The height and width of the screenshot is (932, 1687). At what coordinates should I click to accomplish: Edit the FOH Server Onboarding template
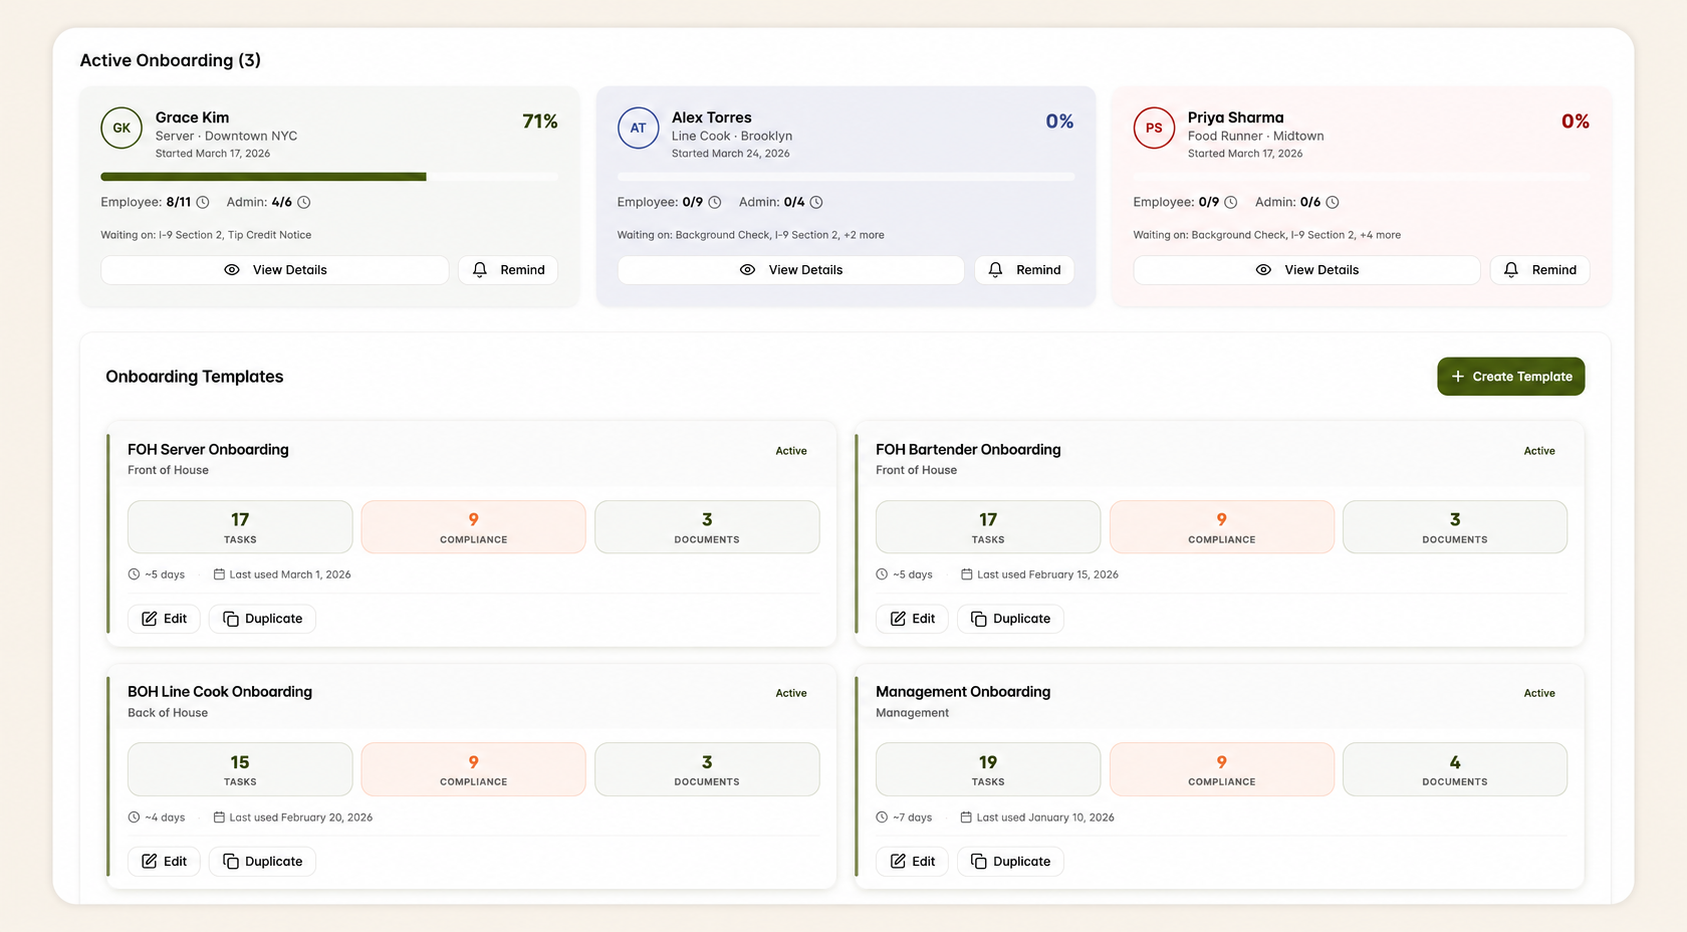click(x=164, y=619)
